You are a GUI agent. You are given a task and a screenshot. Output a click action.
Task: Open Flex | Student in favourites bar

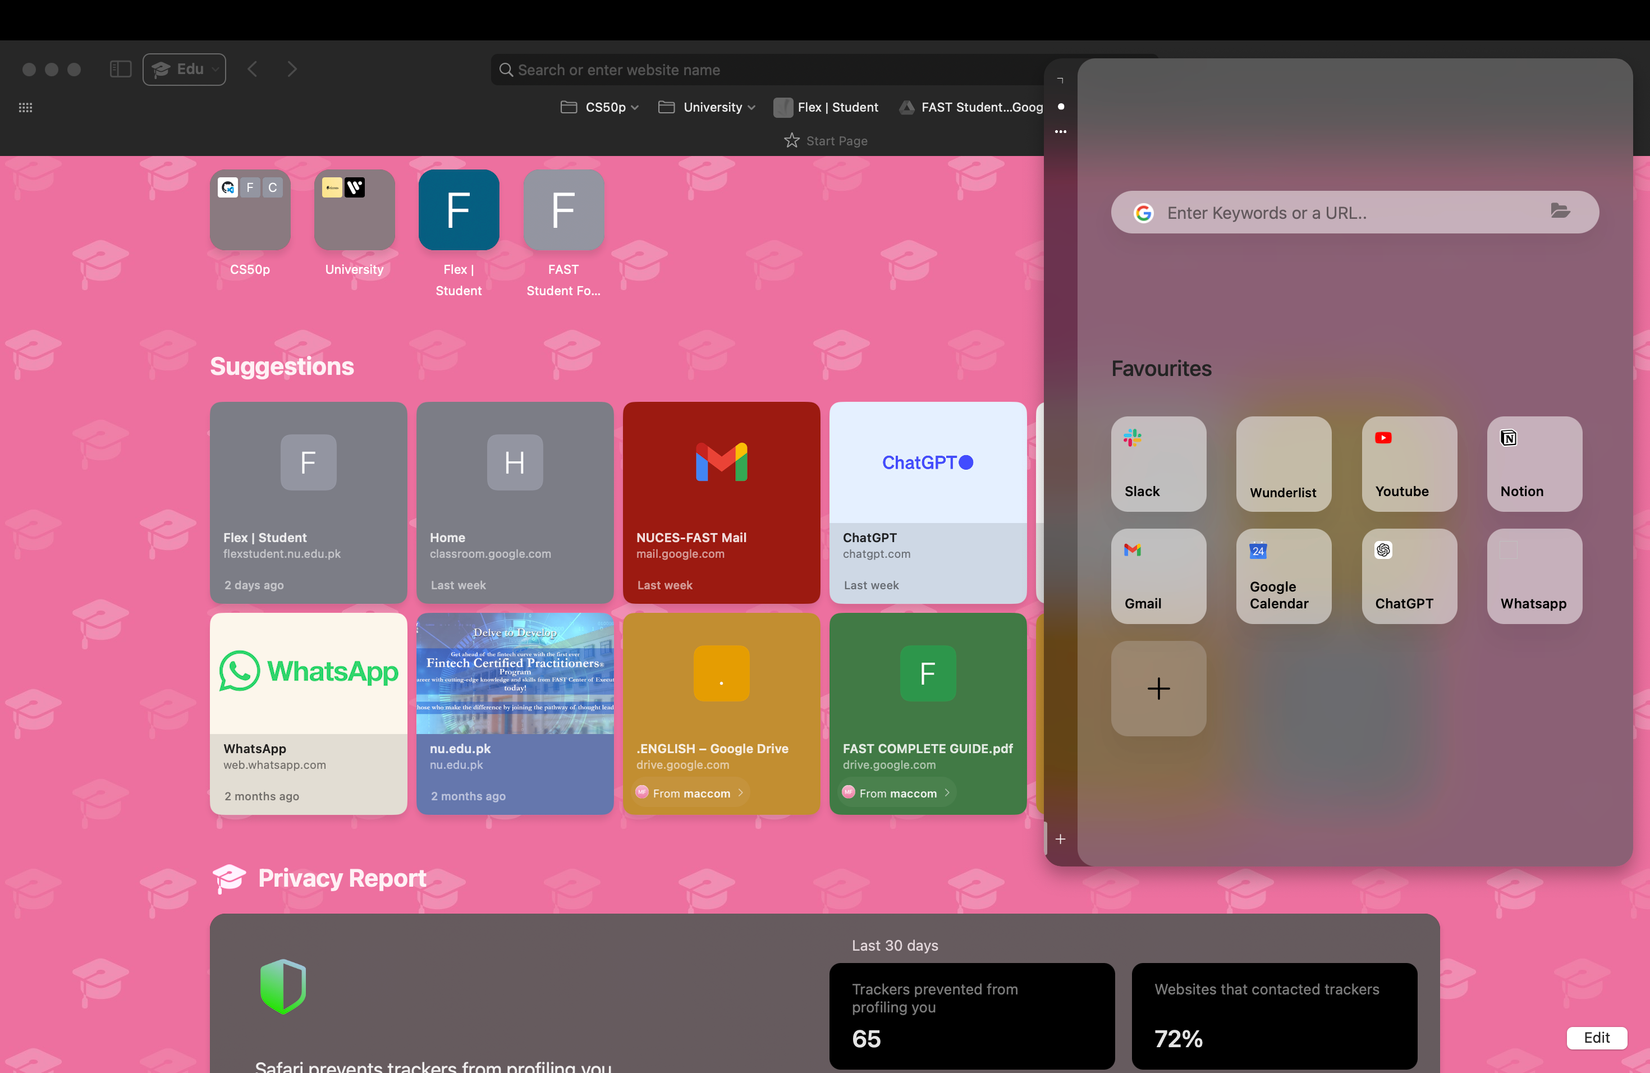826,107
